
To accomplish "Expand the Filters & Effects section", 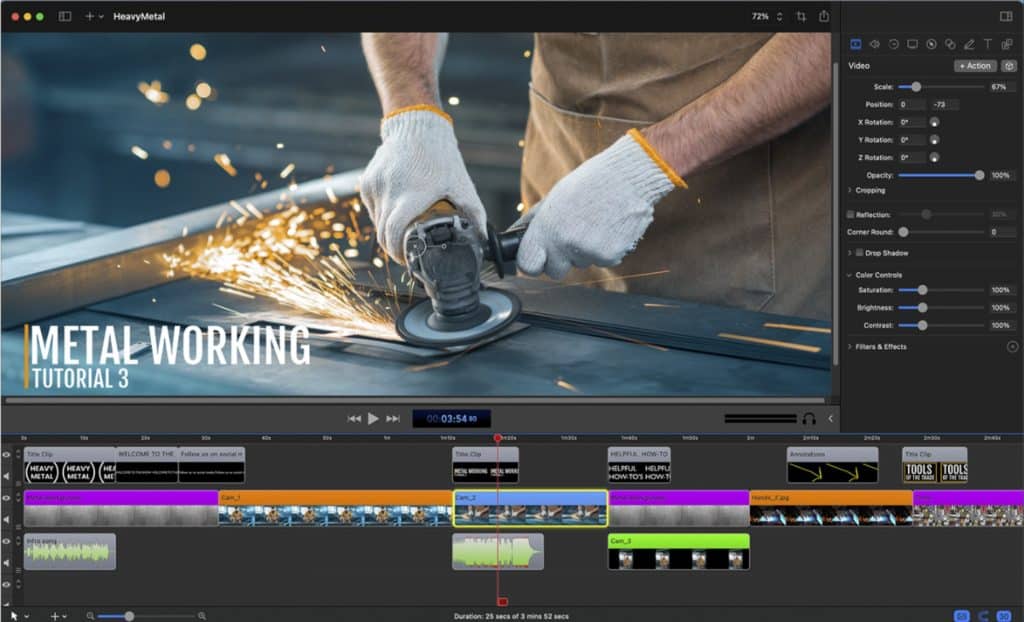I will (850, 347).
